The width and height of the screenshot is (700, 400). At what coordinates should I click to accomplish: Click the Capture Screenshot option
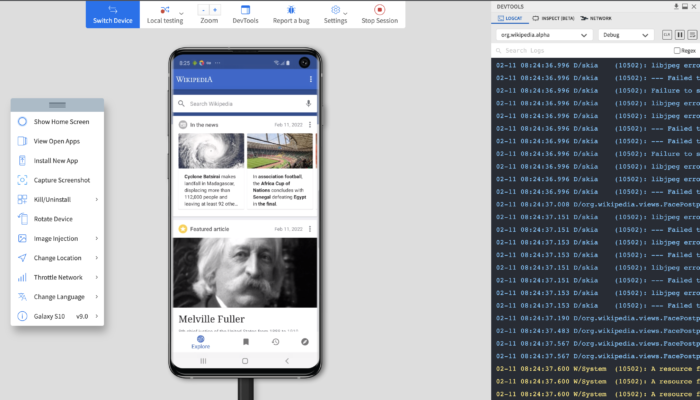pos(60,180)
